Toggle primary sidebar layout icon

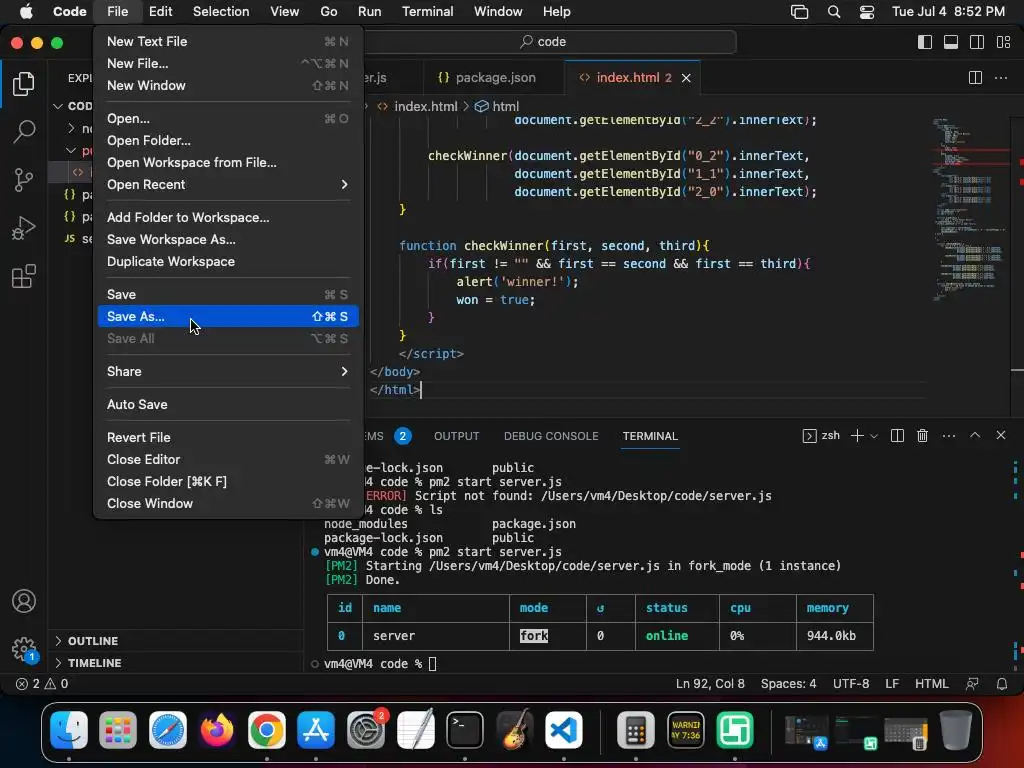pyautogui.click(x=925, y=42)
